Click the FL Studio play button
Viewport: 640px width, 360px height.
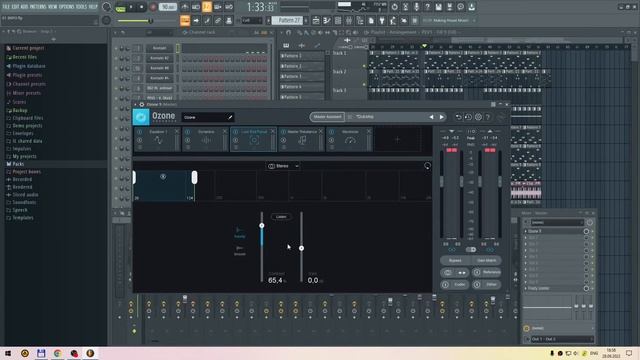pyautogui.click(x=131, y=7)
